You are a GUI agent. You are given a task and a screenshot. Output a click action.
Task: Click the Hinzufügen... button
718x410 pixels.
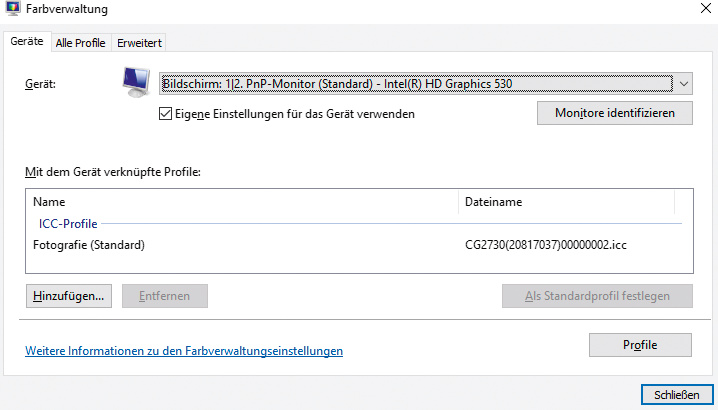69,296
